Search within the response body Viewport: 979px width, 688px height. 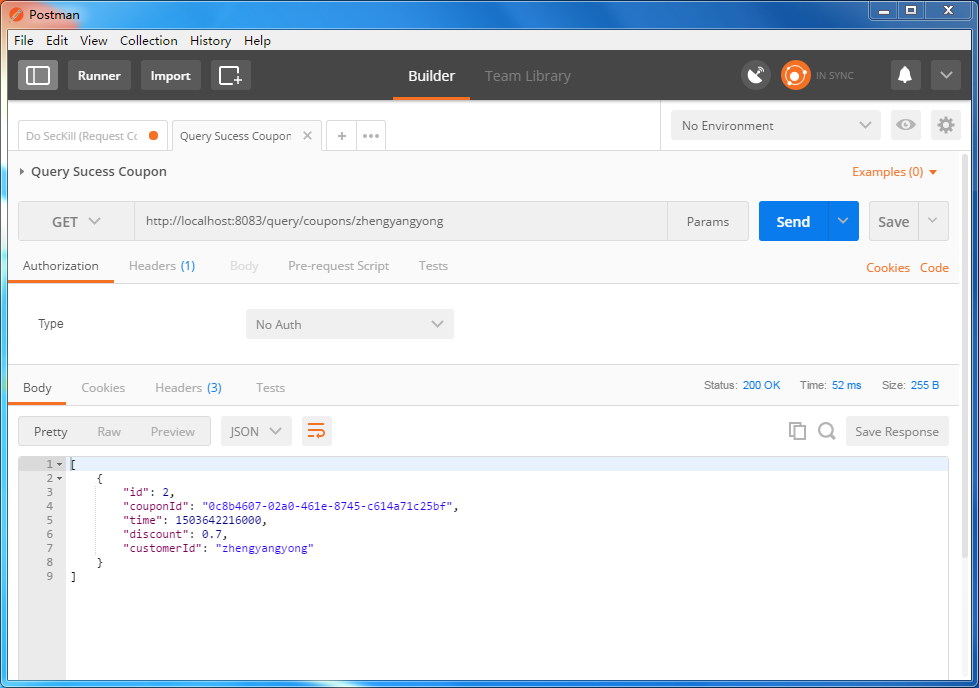827,431
